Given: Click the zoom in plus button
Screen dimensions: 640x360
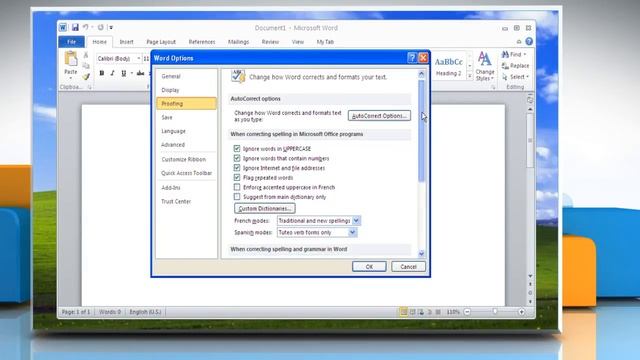Looking at the screenshot, I should (x=521, y=312).
